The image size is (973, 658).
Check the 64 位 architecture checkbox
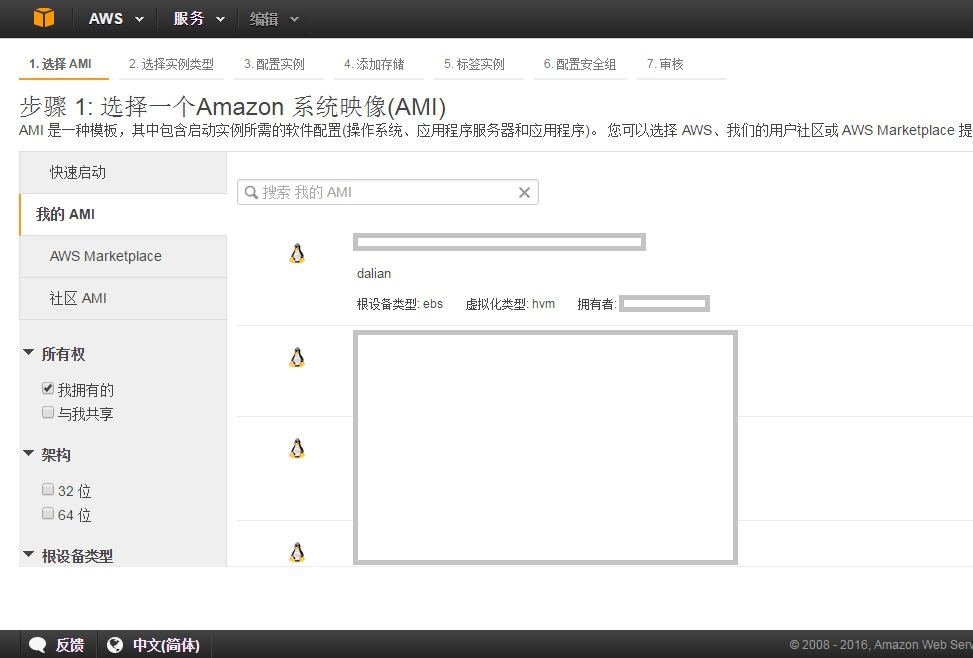pyautogui.click(x=48, y=513)
